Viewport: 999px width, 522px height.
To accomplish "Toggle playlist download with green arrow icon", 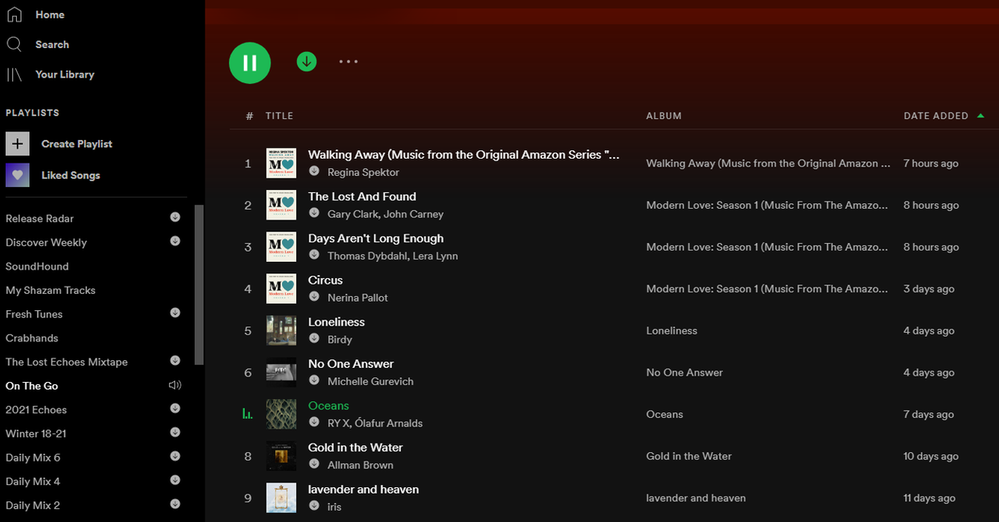I will [306, 62].
